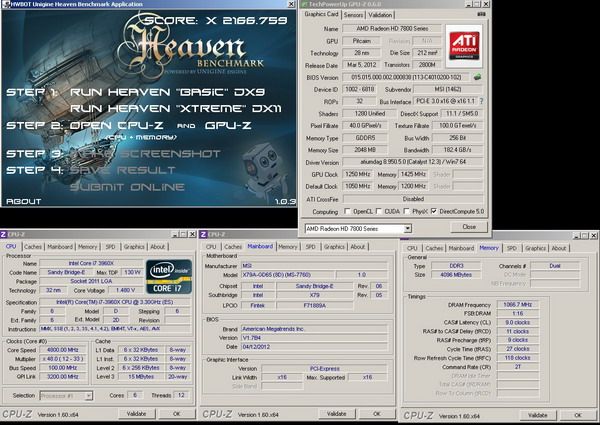Open SPD tab in CPU-Z Memory window
The width and height of the screenshot is (600, 425).
click(512, 248)
